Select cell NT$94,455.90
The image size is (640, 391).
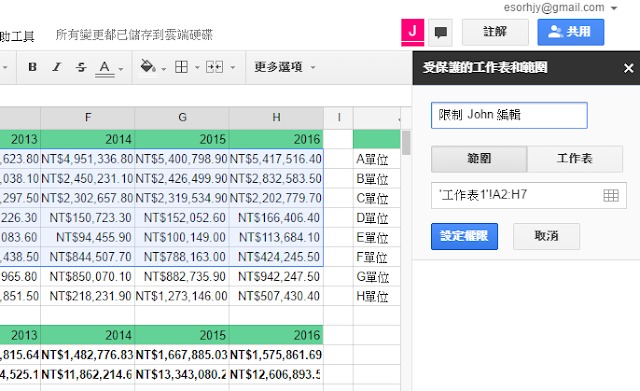pyautogui.click(x=88, y=237)
